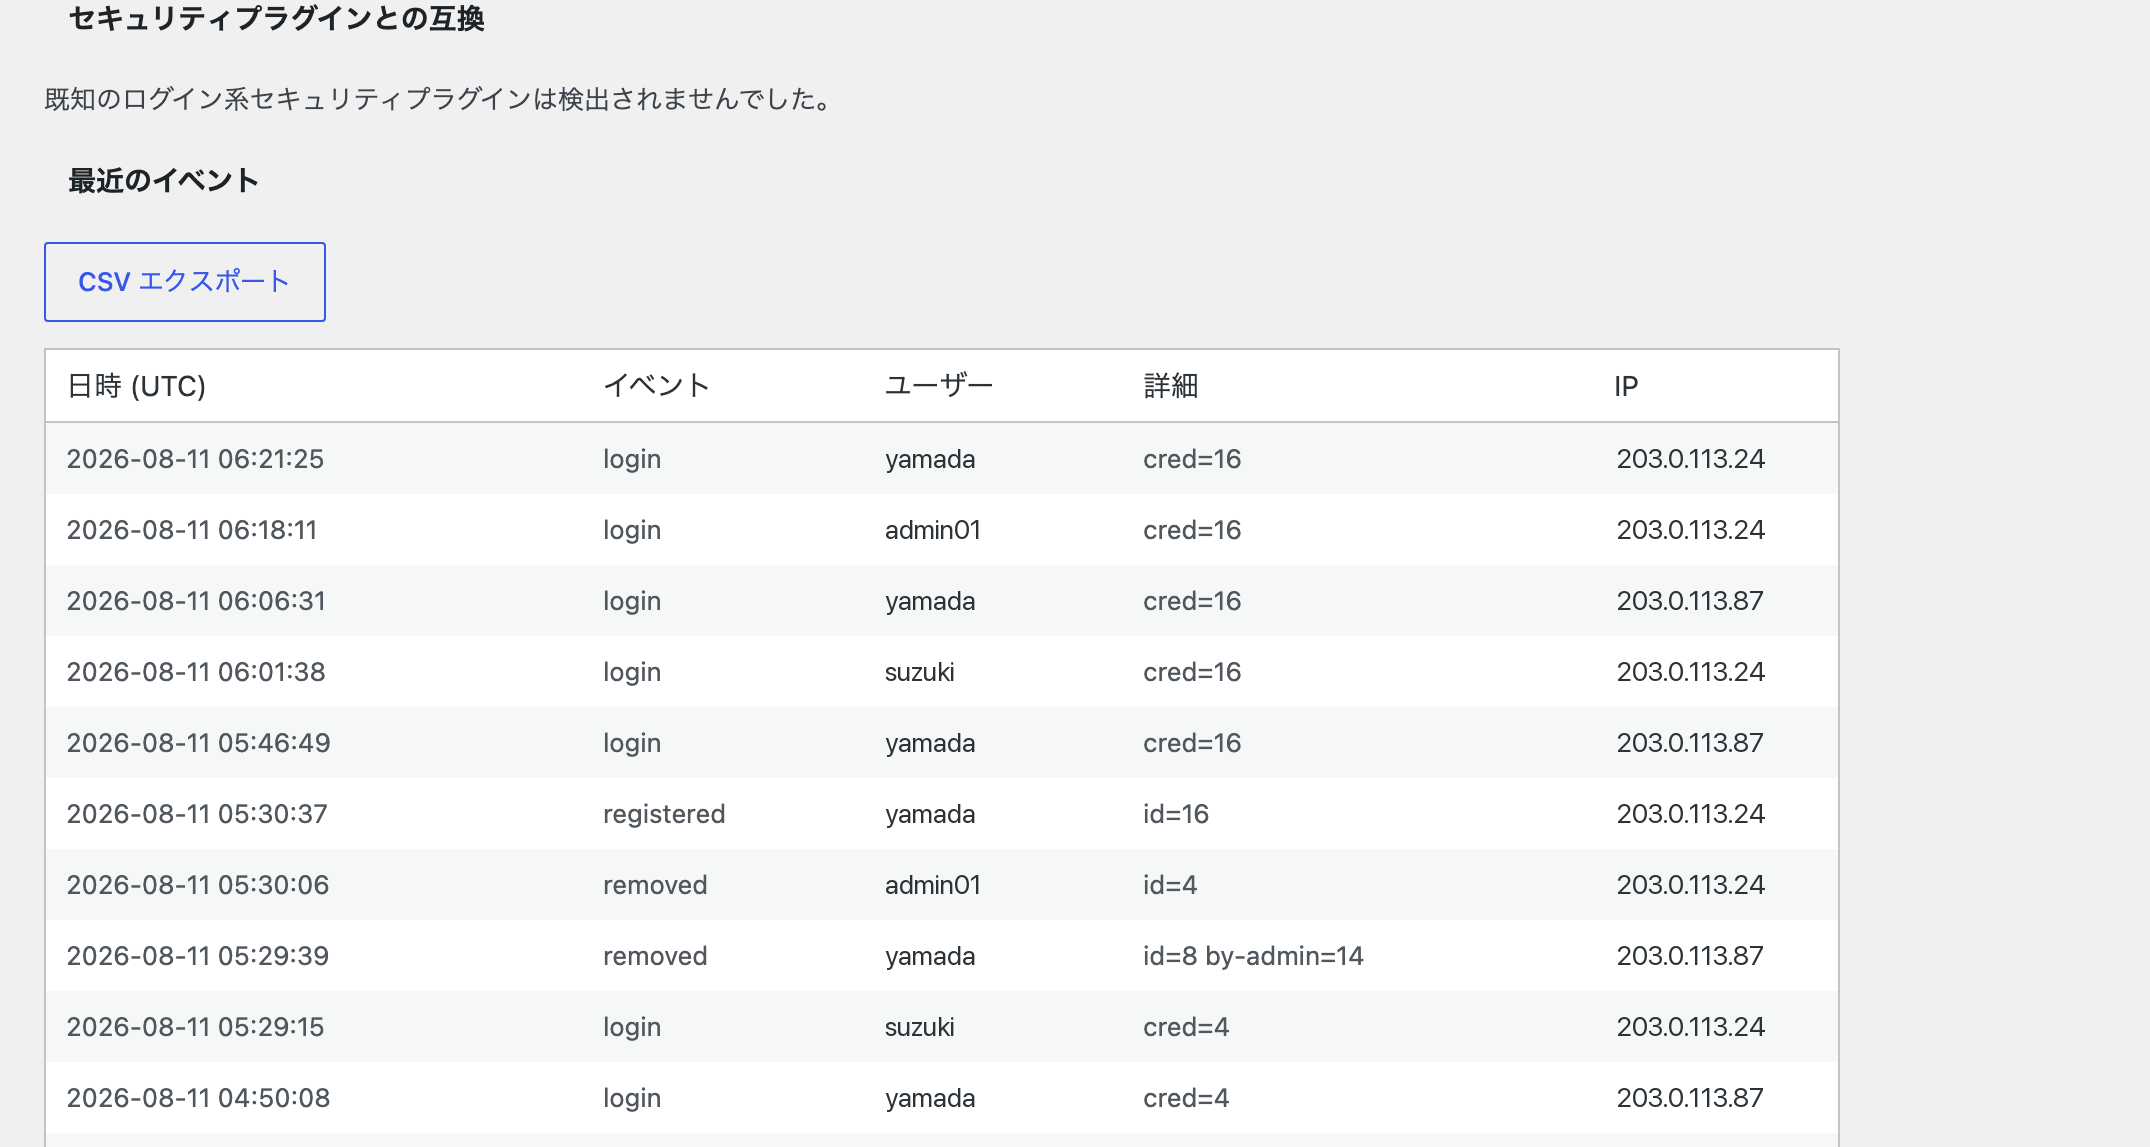Click login event in the 06:18:11 row
The height and width of the screenshot is (1147, 2150).
click(x=632, y=530)
